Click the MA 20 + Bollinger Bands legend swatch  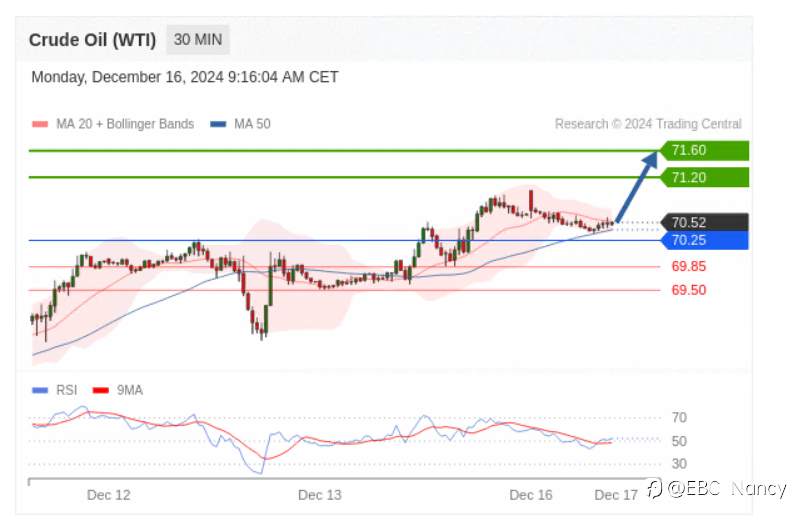coord(40,124)
